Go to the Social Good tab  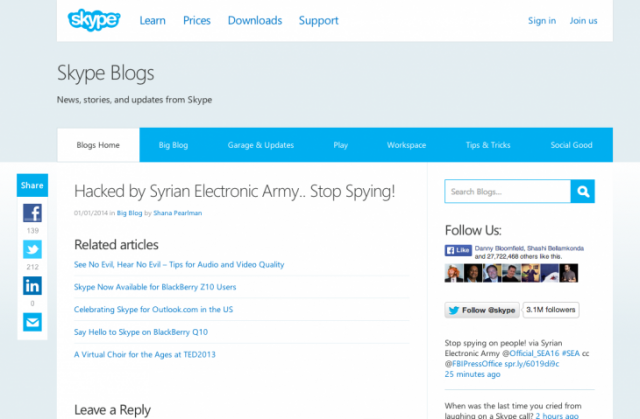(571, 145)
